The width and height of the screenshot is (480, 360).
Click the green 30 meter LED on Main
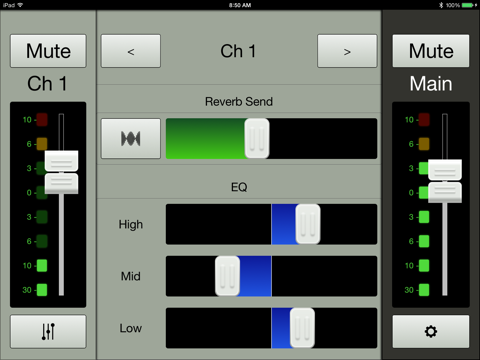(x=424, y=290)
